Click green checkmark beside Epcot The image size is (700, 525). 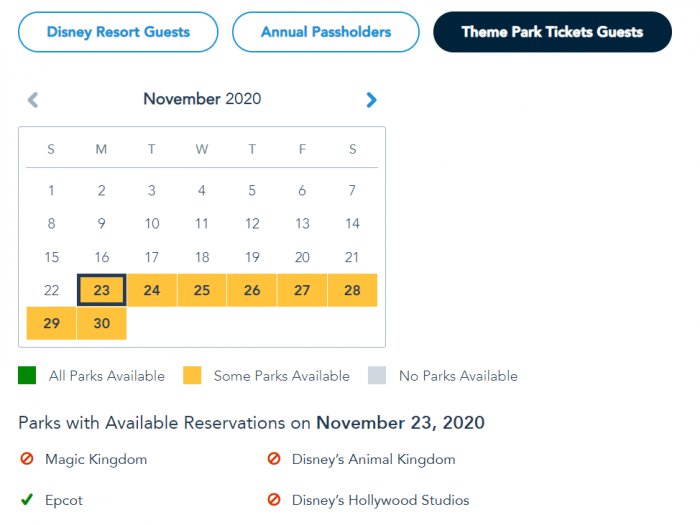click(27, 500)
